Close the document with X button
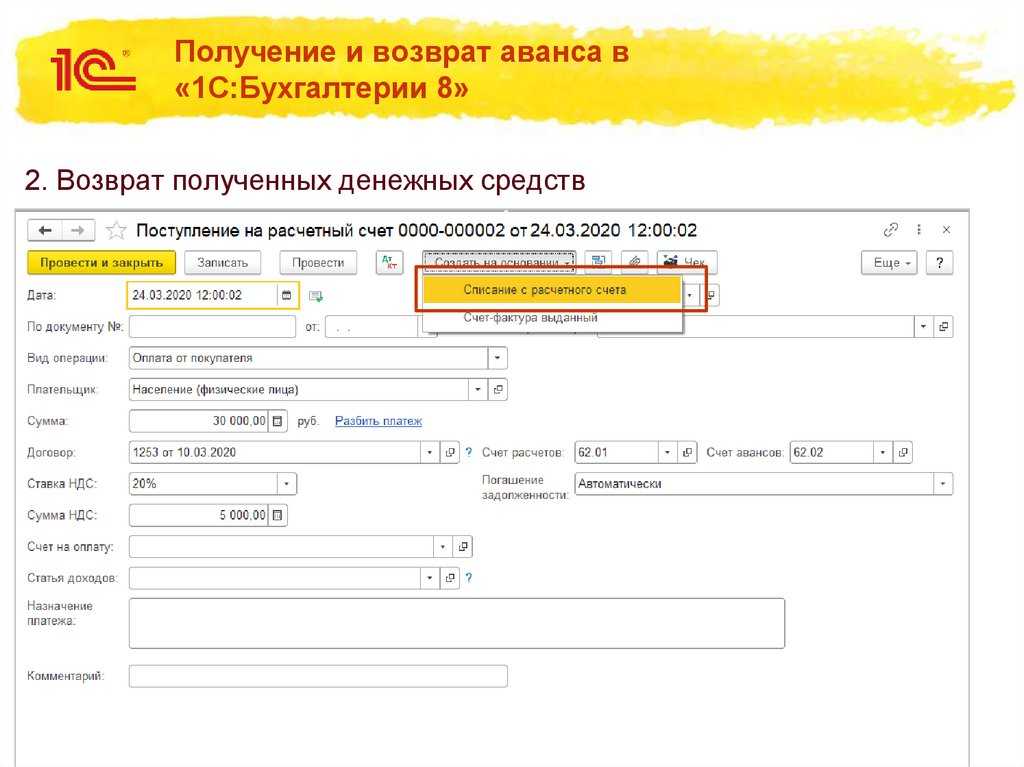The width and height of the screenshot is (1024, 767). [x=946, y=230]
